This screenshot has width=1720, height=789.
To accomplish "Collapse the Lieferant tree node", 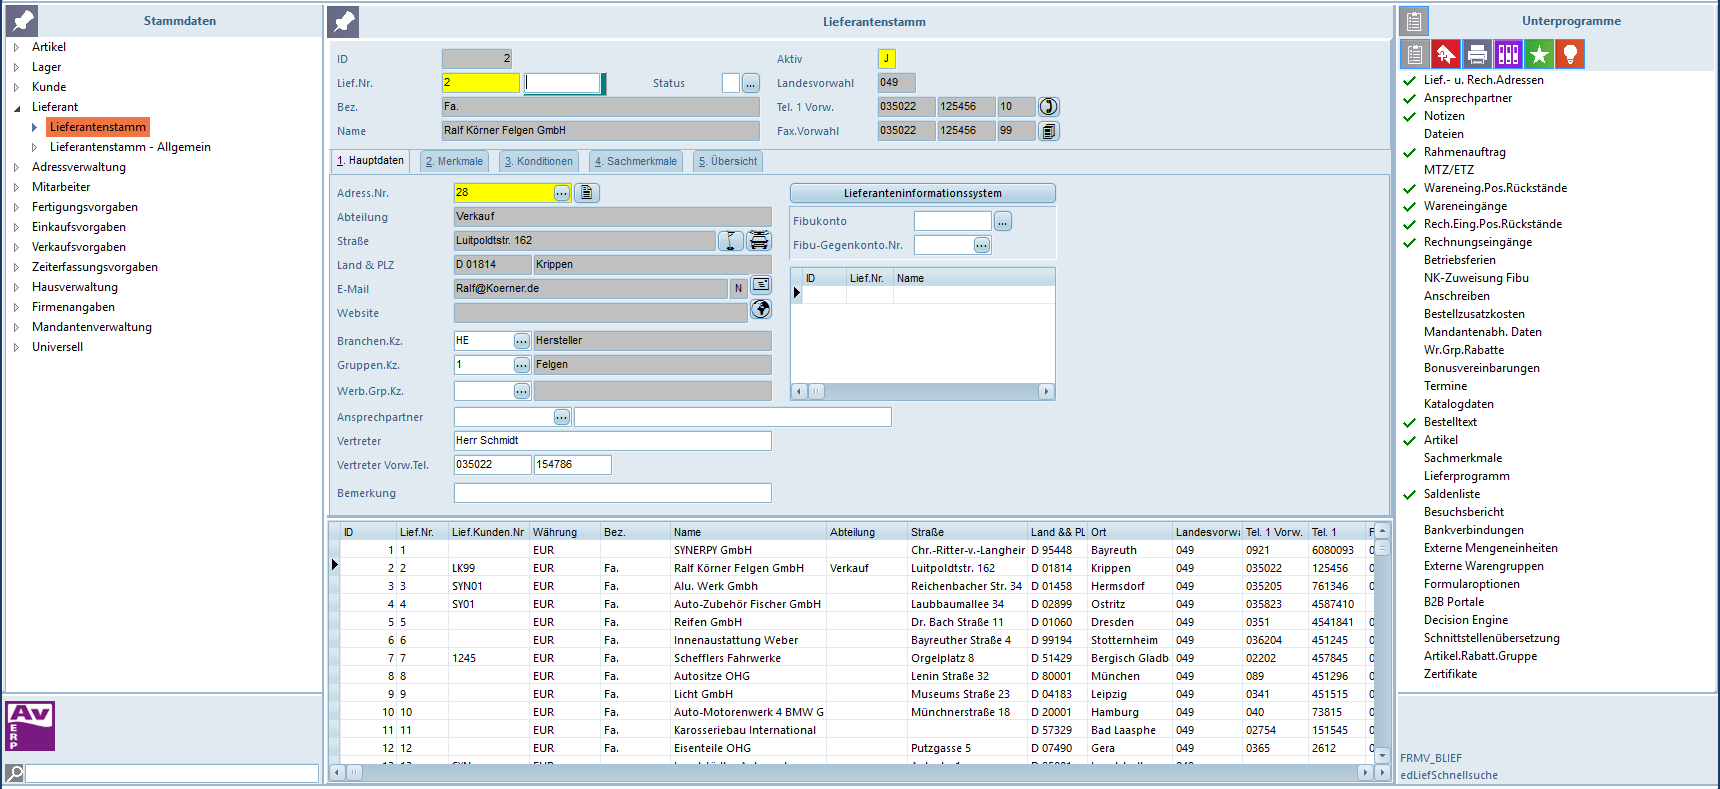I will coord(16,108).
